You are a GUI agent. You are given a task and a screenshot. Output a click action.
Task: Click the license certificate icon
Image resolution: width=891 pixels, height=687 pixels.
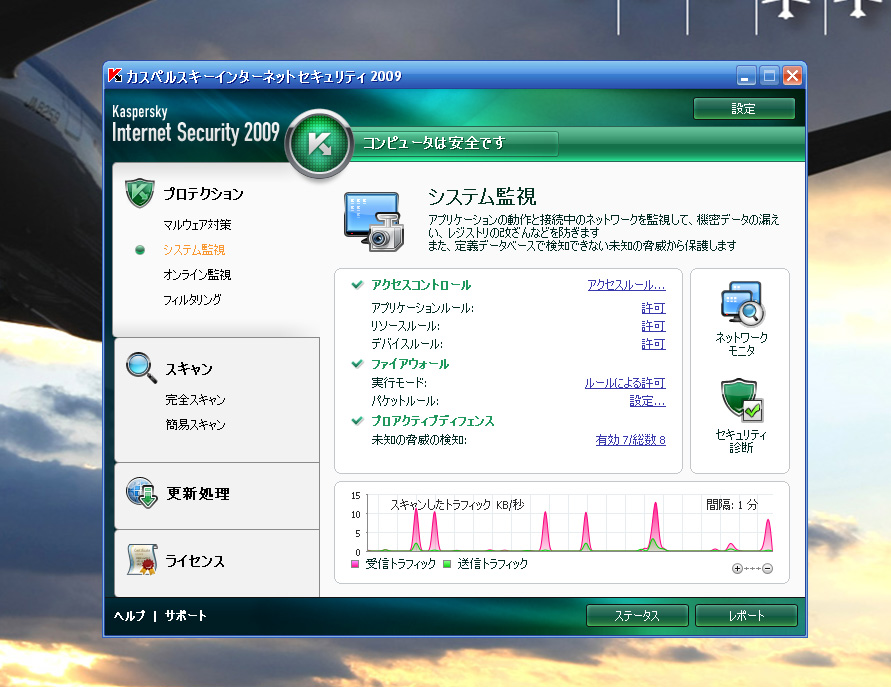[x=141, y=560]
